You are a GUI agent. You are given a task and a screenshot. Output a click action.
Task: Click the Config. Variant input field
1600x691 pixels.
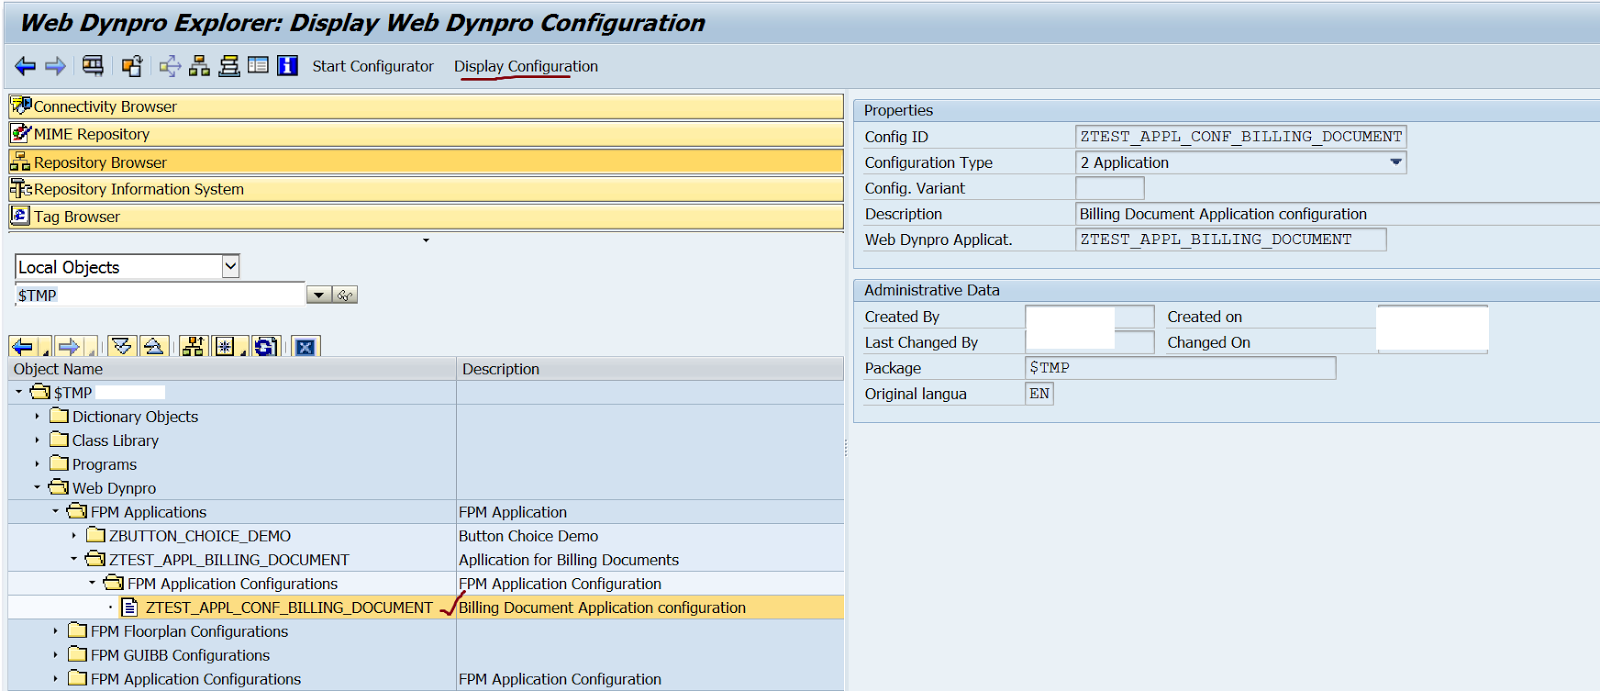pyautogui.click(x=1109, y=188)
